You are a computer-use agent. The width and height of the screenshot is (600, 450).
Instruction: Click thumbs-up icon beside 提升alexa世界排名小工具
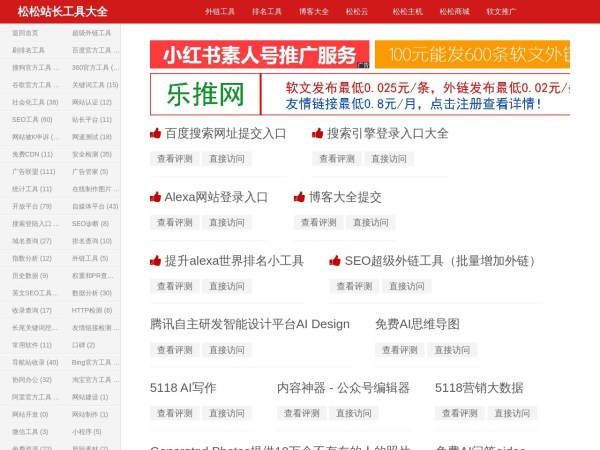click(x=155, y=261)
